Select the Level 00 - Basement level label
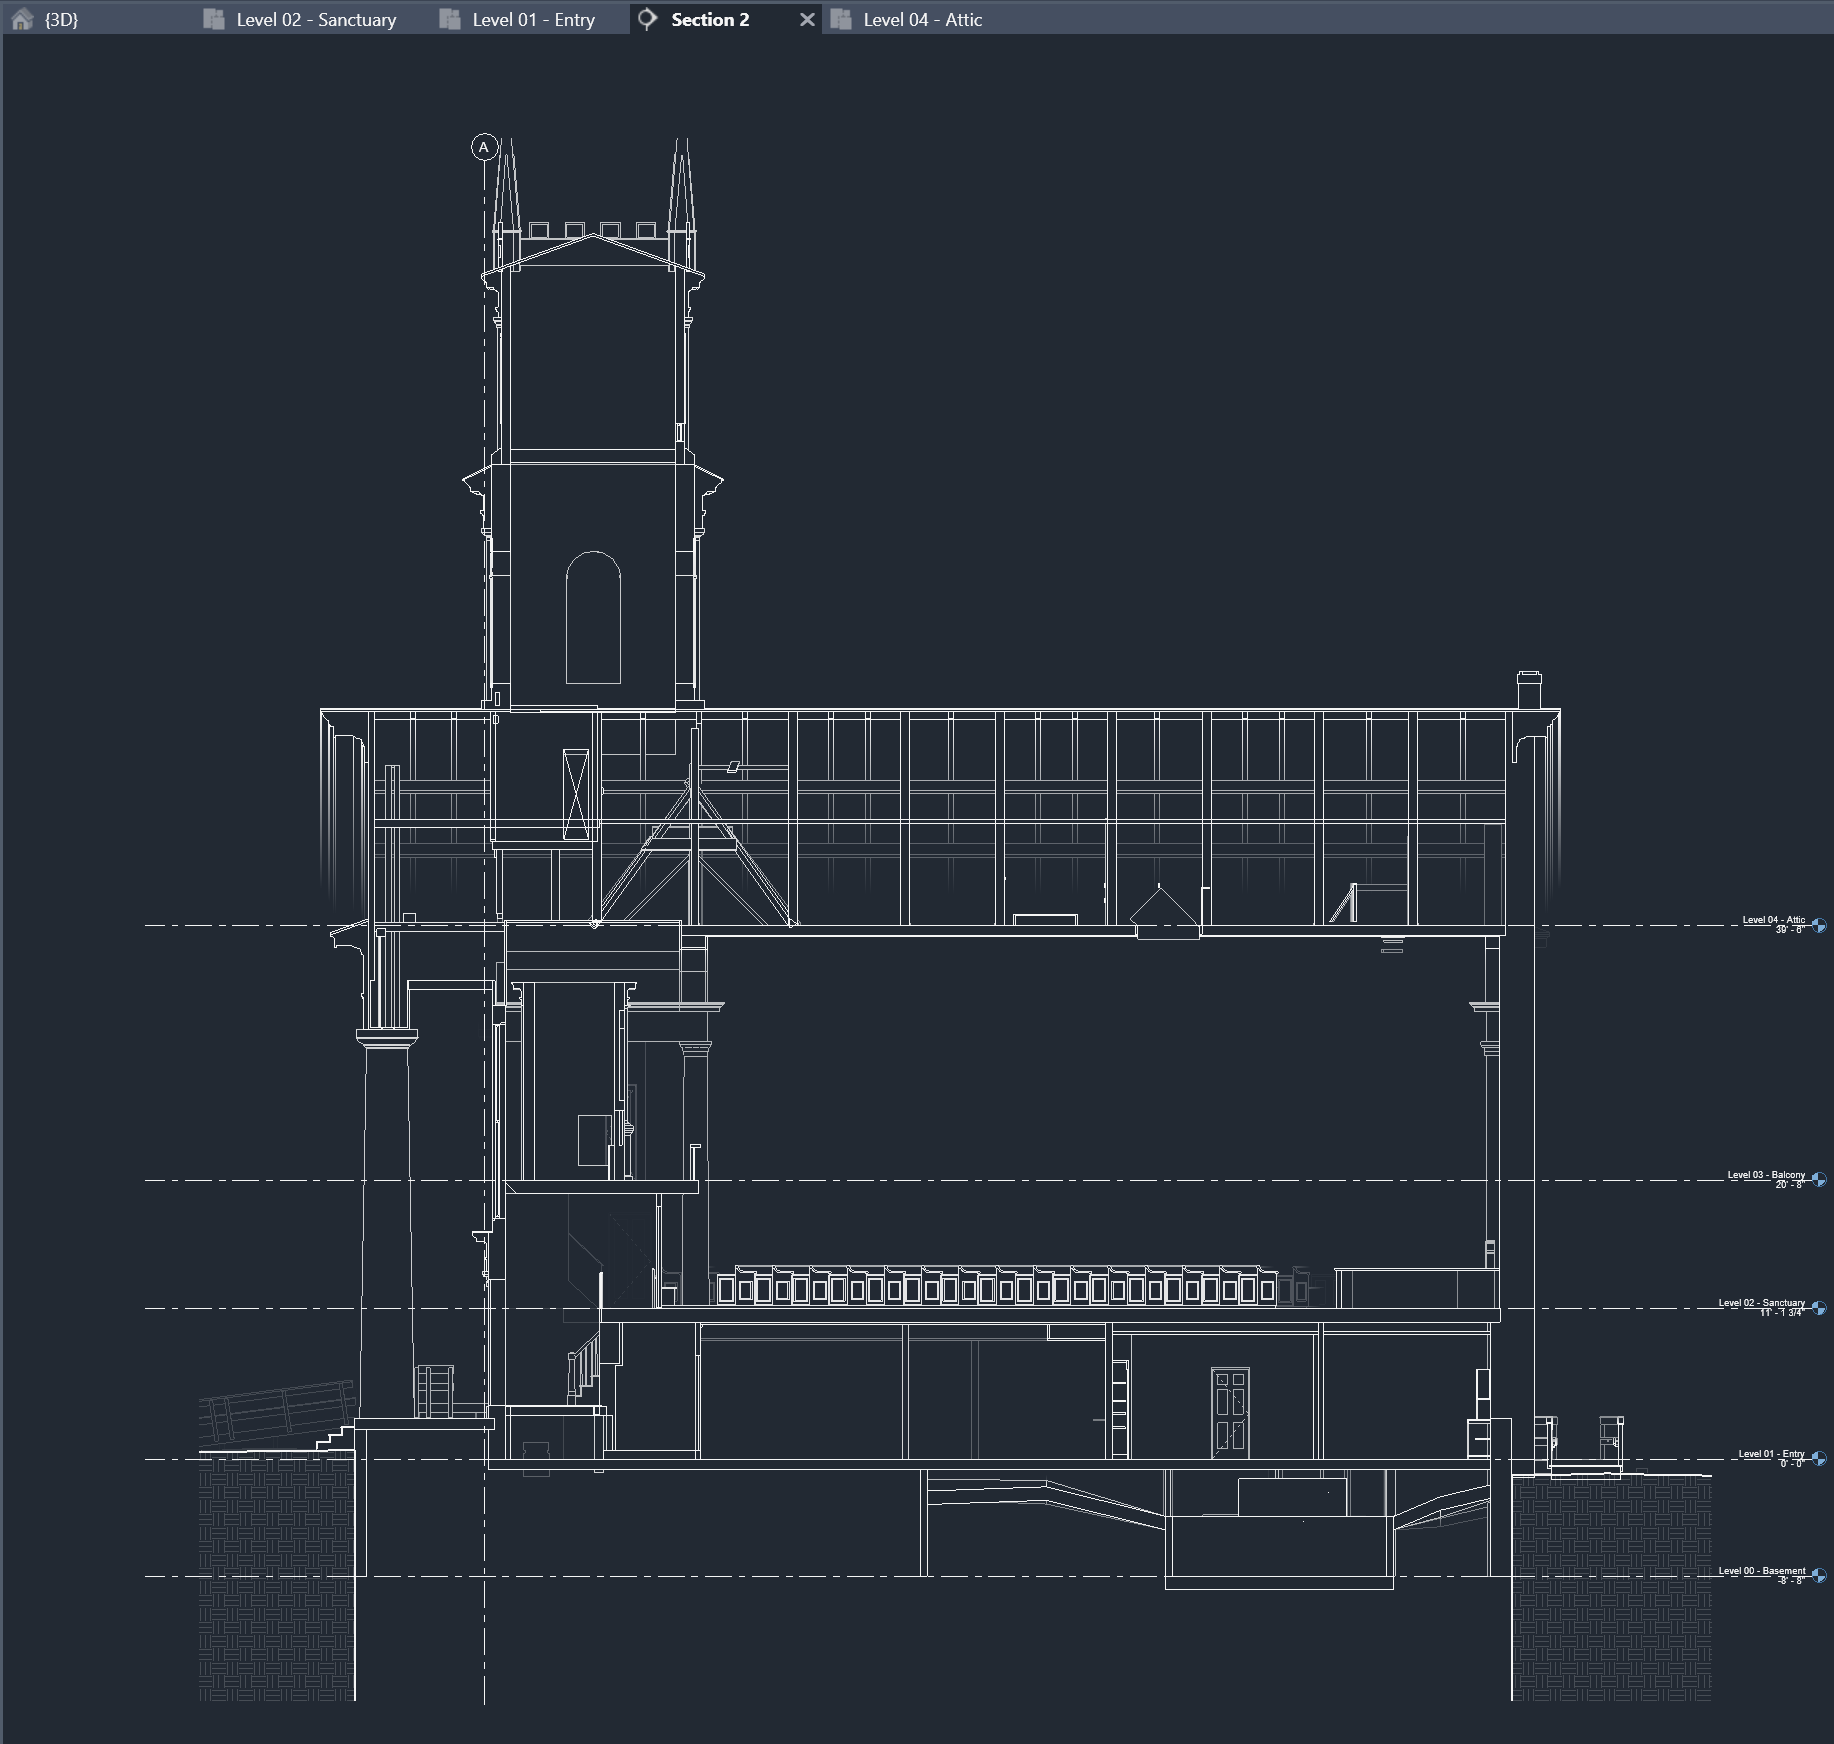1834x1744 pixels. tap(1764, 1571)
